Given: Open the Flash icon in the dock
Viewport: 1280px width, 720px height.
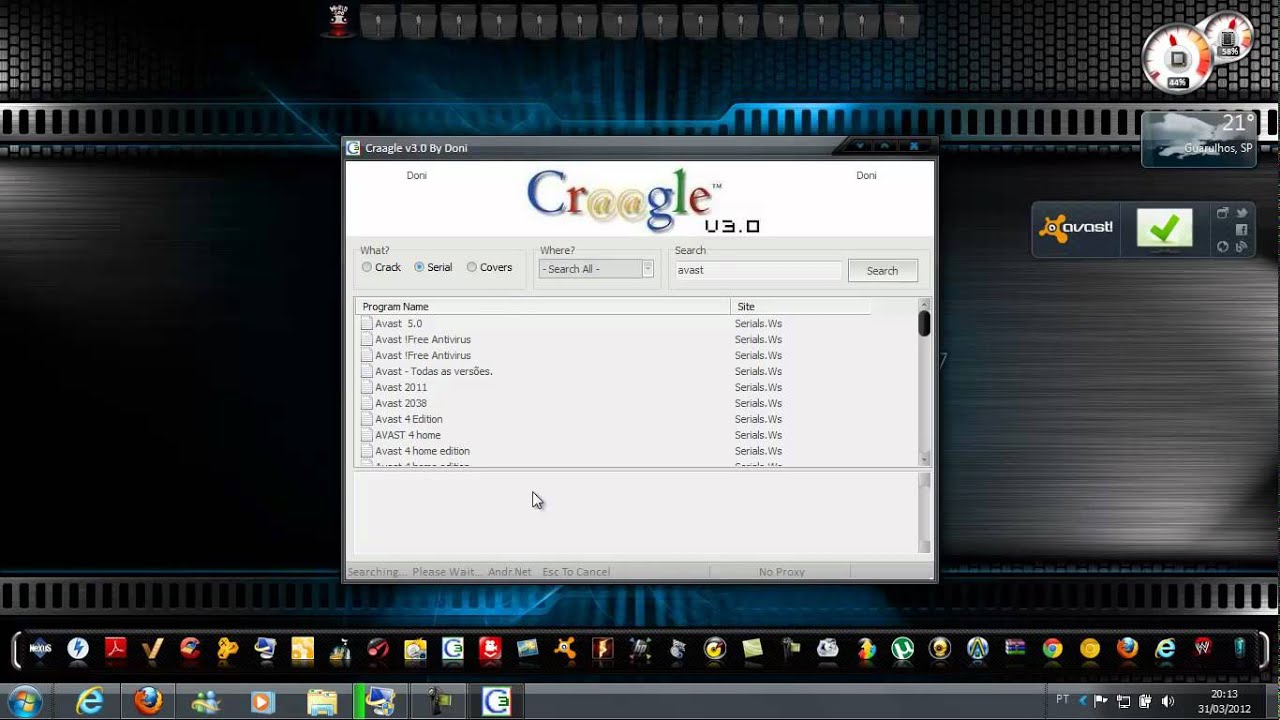Looking at the screenshot, I should tap(602, 649).
